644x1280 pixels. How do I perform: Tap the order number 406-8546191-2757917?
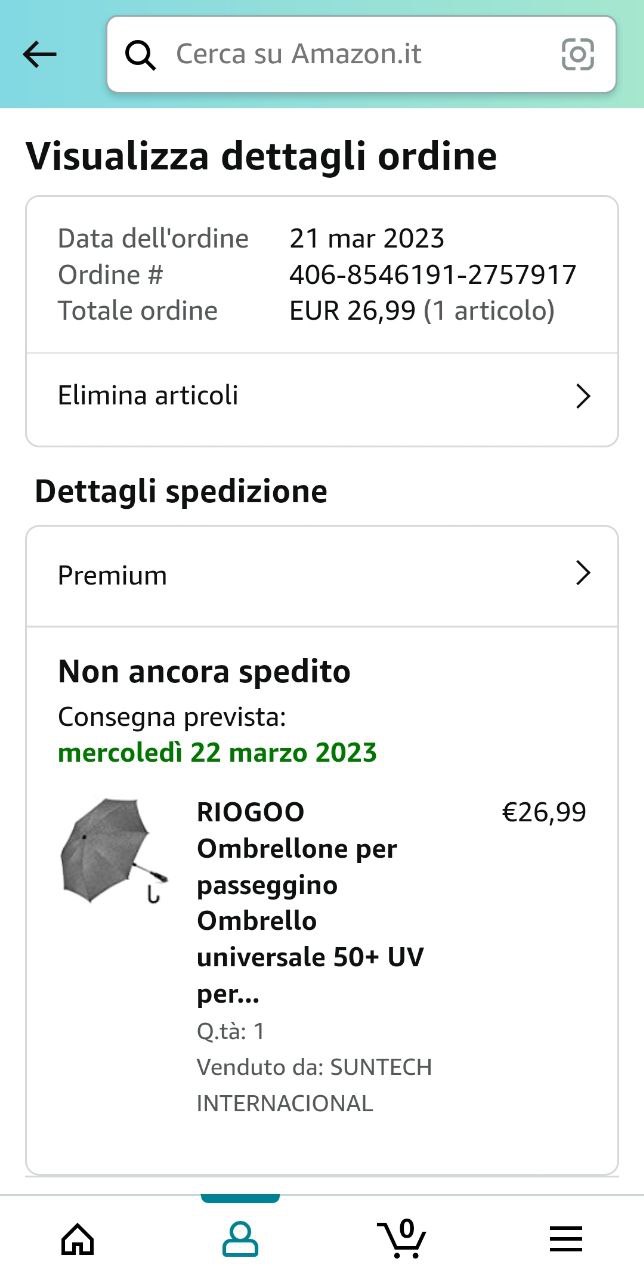coord(432,275)
